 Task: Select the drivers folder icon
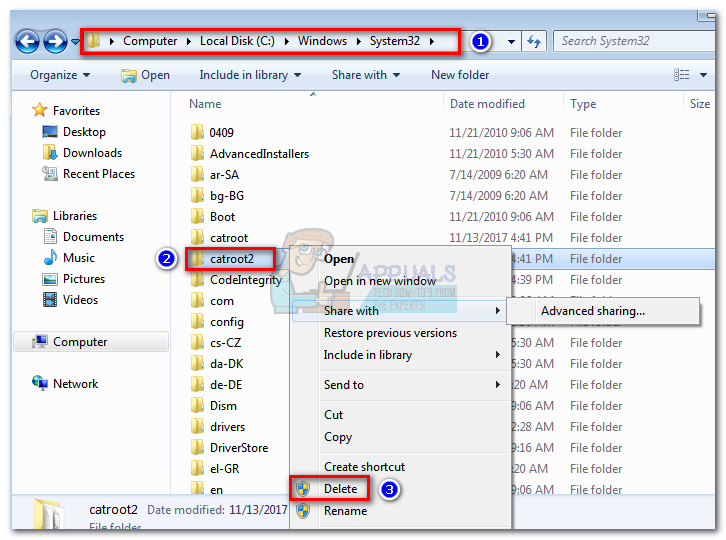point(197,426)
